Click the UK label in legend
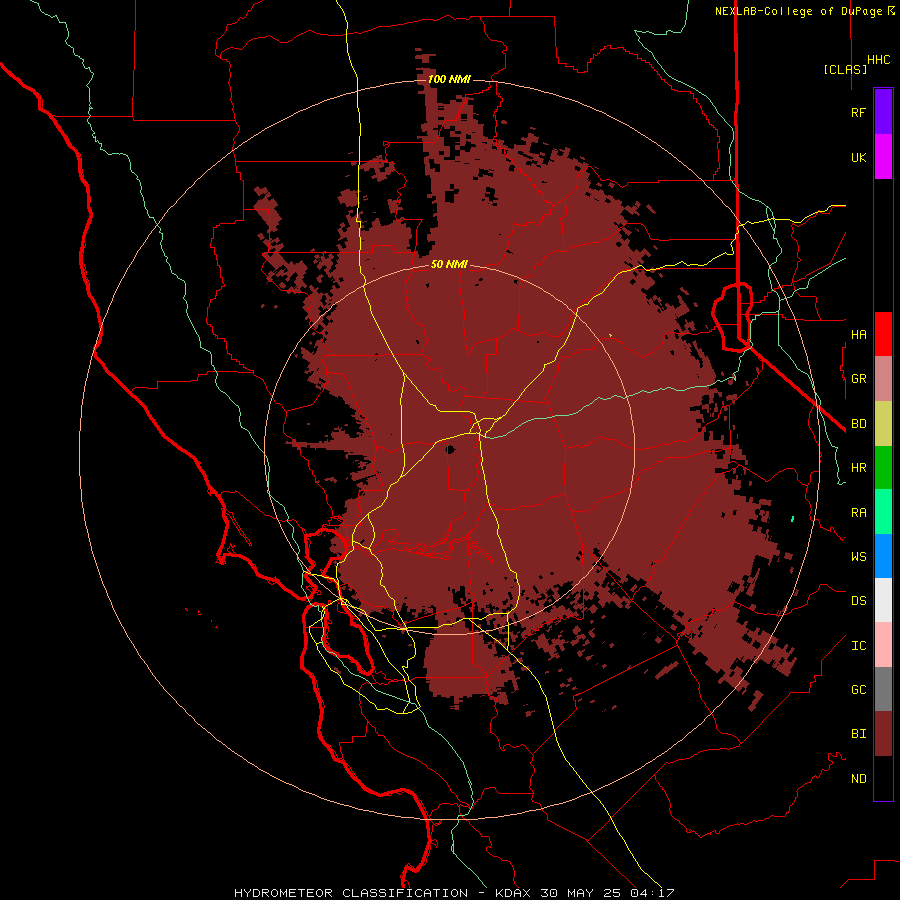This screenshot has height=900, width=900. 858,157
